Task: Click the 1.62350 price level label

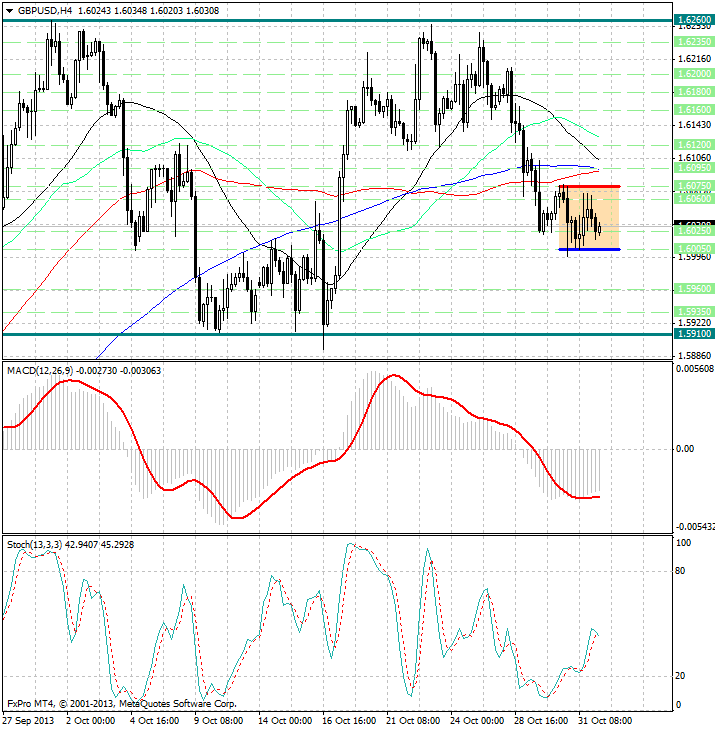Action: tap(693, 42)
